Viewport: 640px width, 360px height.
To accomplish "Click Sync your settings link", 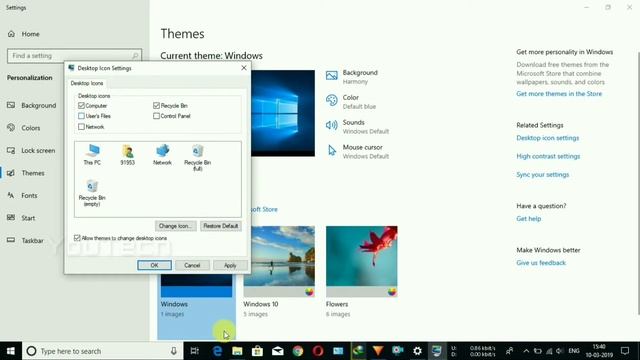I will tap(542, 175).
